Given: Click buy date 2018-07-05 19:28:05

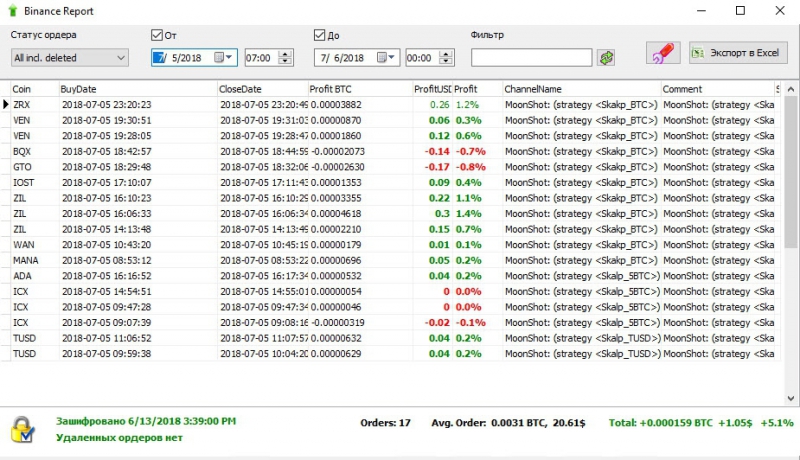Looking at the screenshot, I should 107,136.
